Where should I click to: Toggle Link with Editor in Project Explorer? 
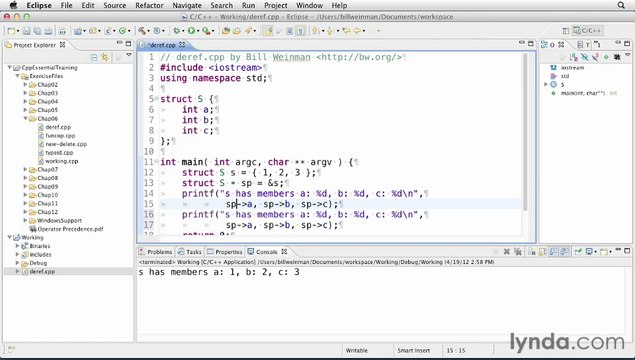tap(105, 58)
